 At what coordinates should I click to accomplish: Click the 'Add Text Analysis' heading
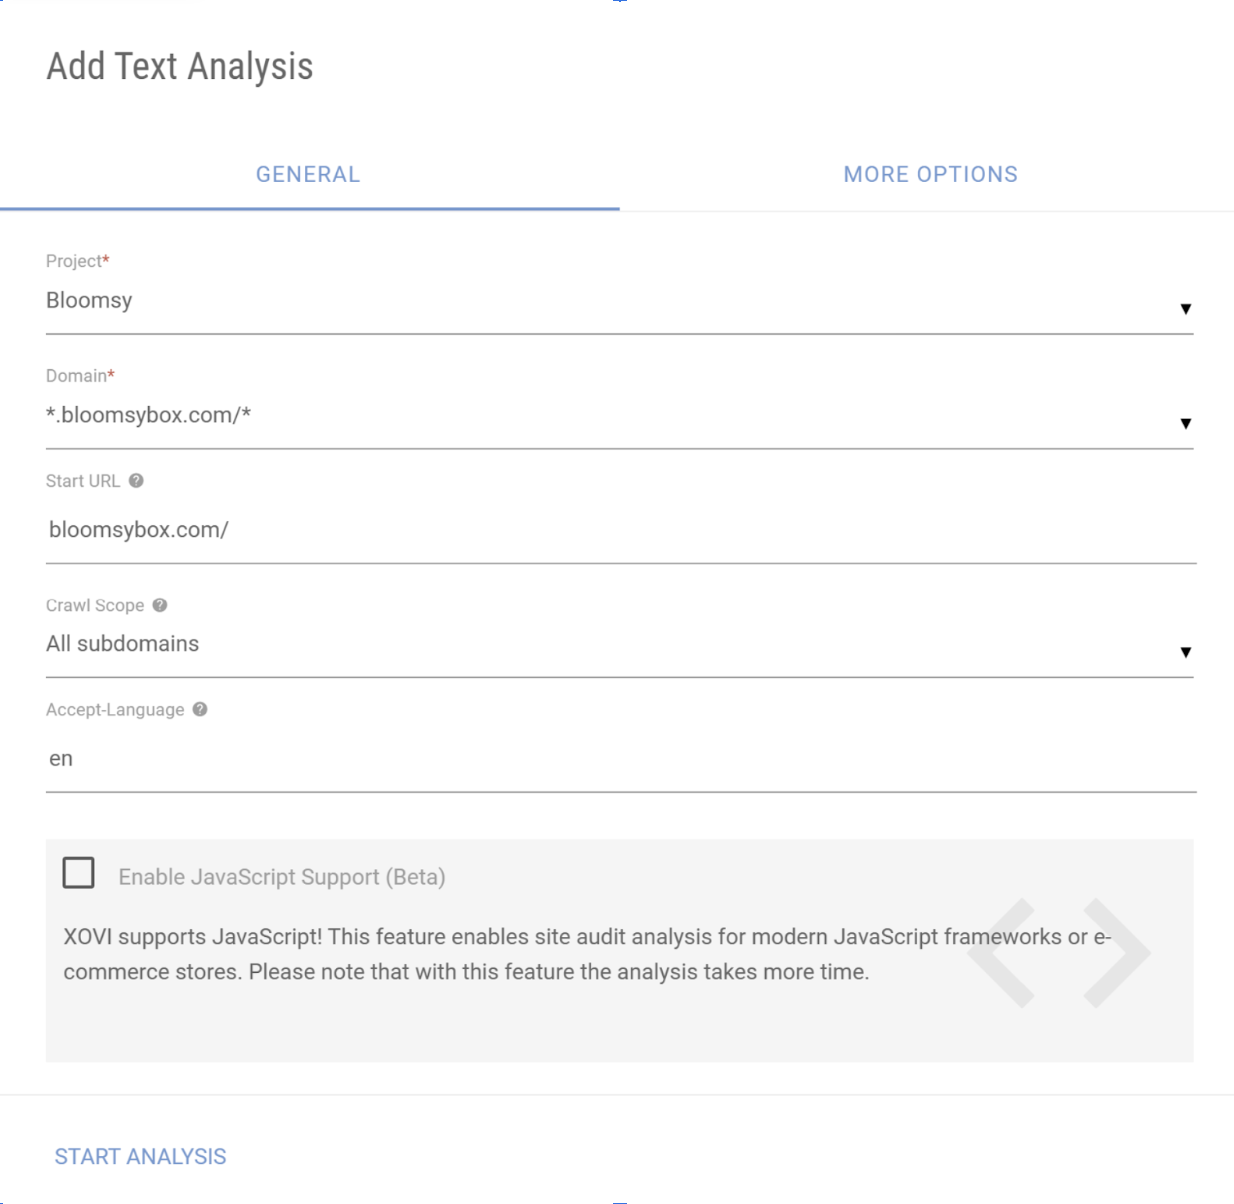coord(180,67)
